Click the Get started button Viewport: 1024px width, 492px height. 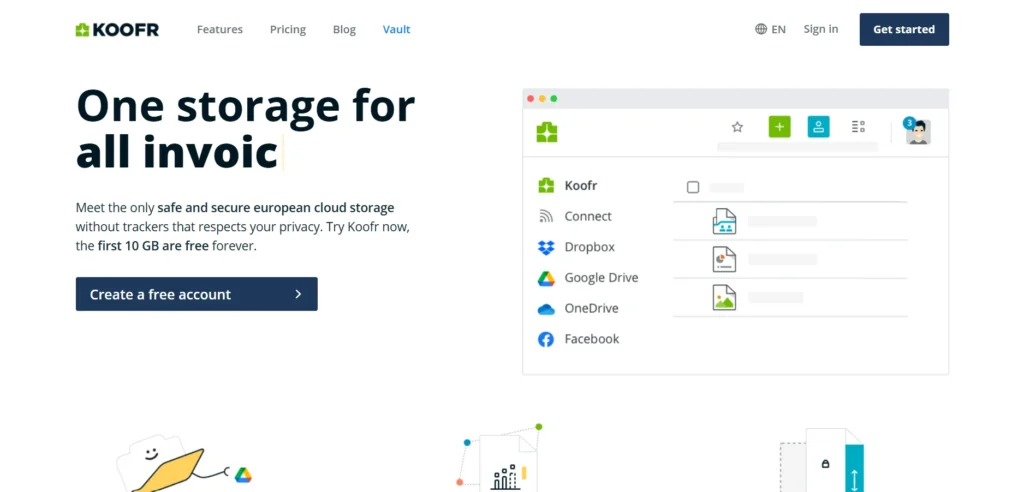click(x=904, y=29)
